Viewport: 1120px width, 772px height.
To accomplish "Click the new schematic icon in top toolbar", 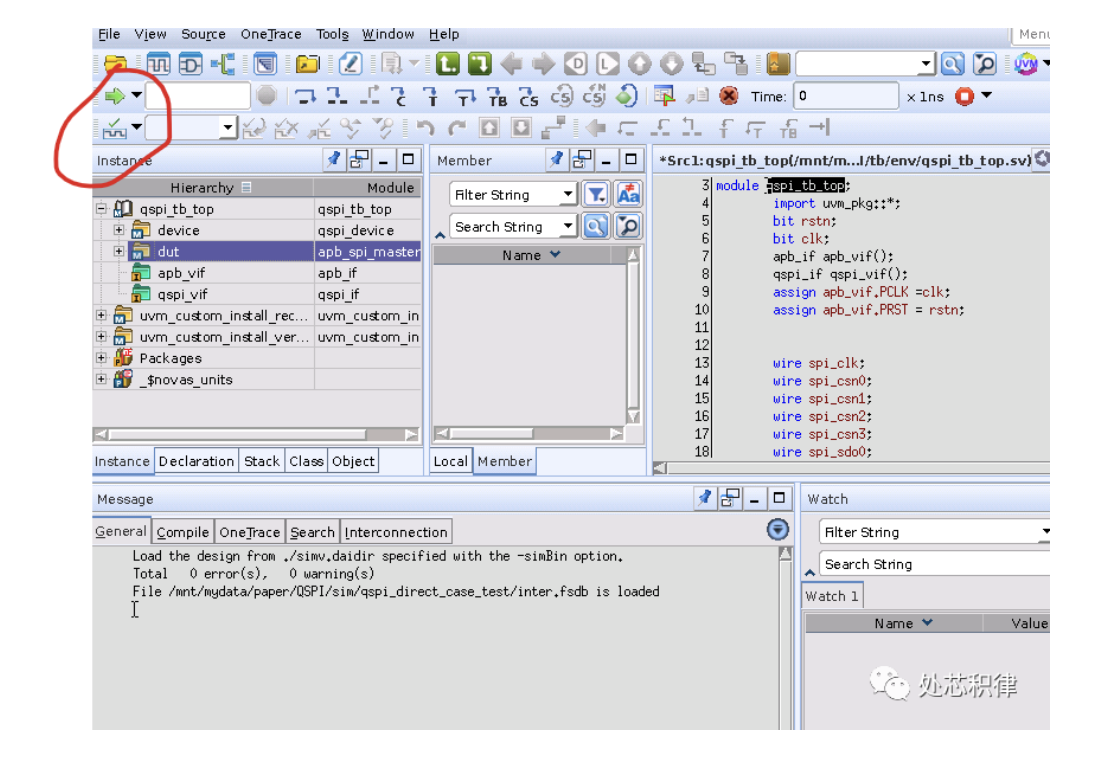I will click(x=190, y=64).
